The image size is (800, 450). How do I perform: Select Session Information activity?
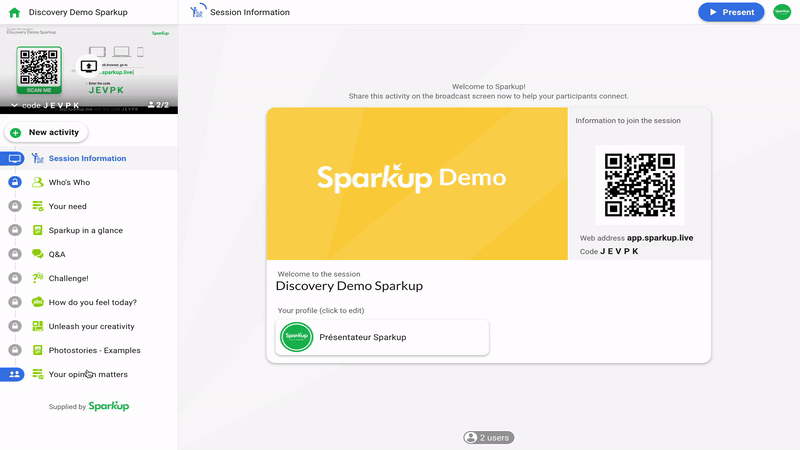pos(89,158)
